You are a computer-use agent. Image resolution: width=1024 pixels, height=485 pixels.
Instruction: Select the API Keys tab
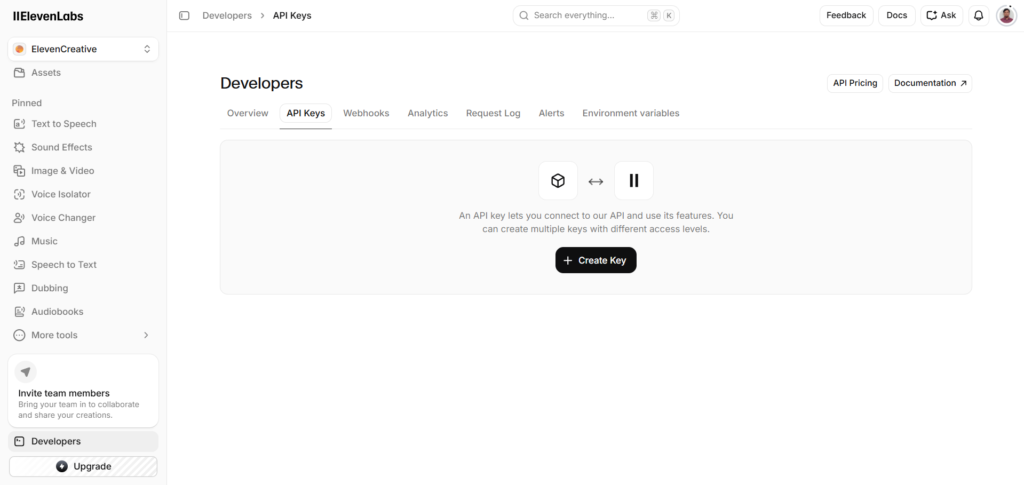pos(306,113)
